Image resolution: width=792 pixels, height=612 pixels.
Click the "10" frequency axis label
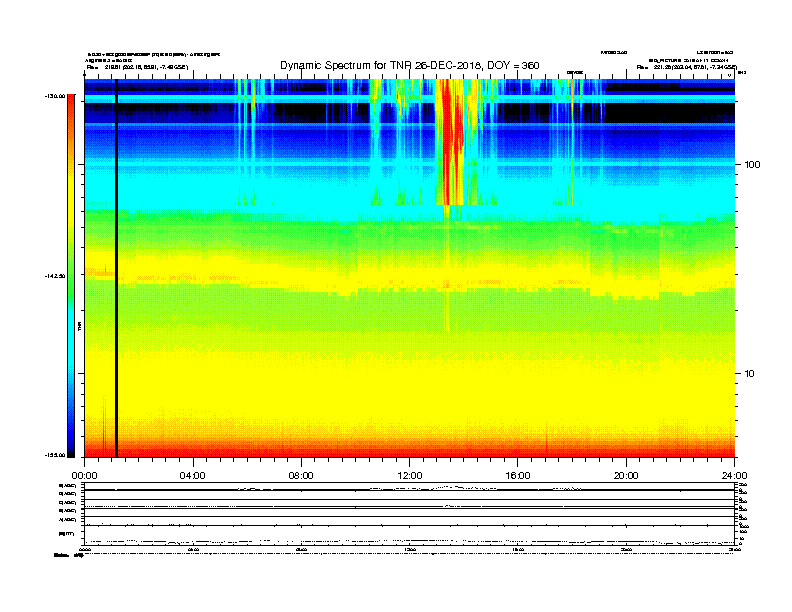tap(750, 374)
